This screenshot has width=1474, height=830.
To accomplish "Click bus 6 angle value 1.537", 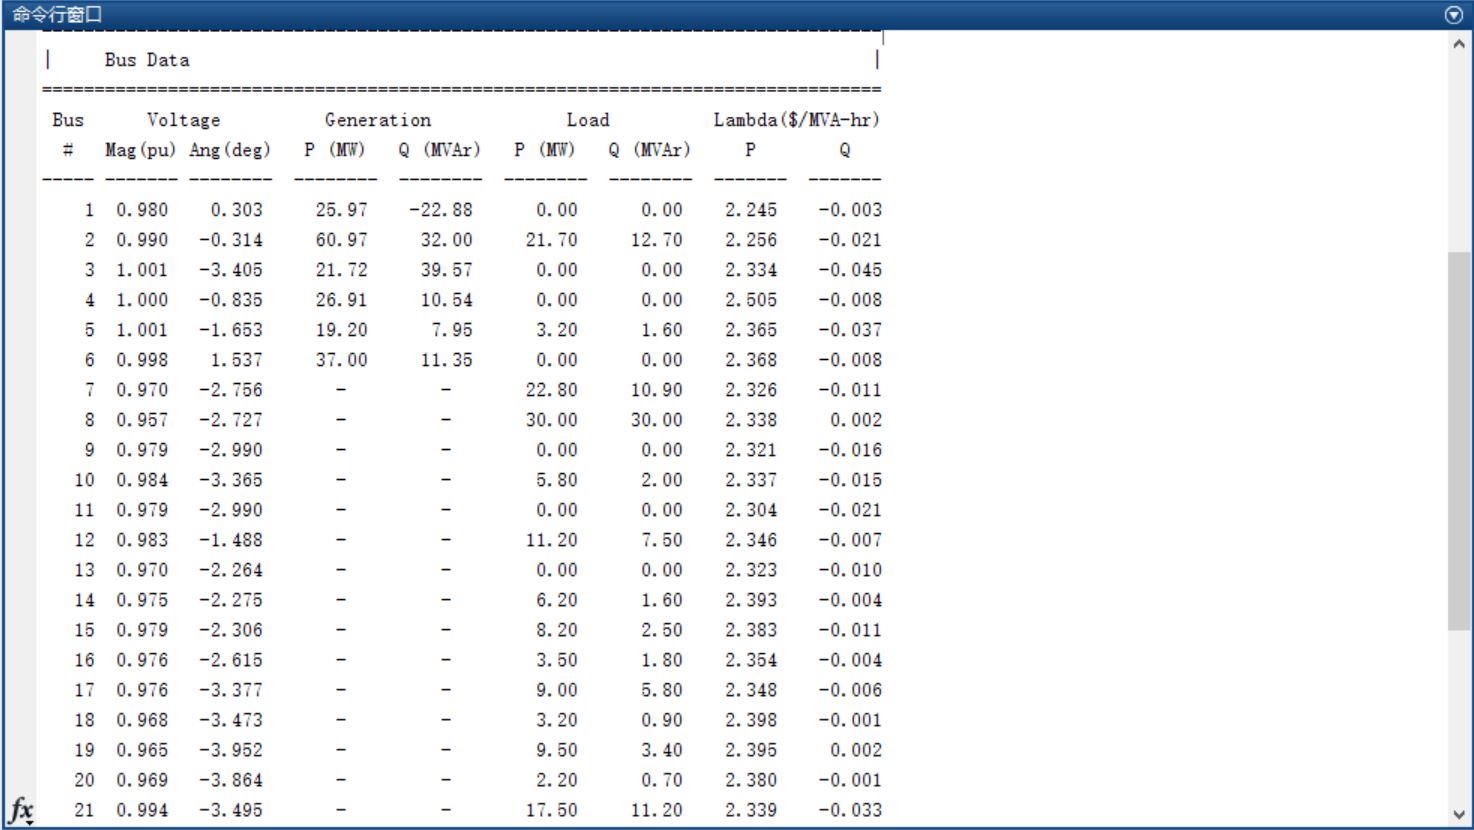I will (237, 360).
